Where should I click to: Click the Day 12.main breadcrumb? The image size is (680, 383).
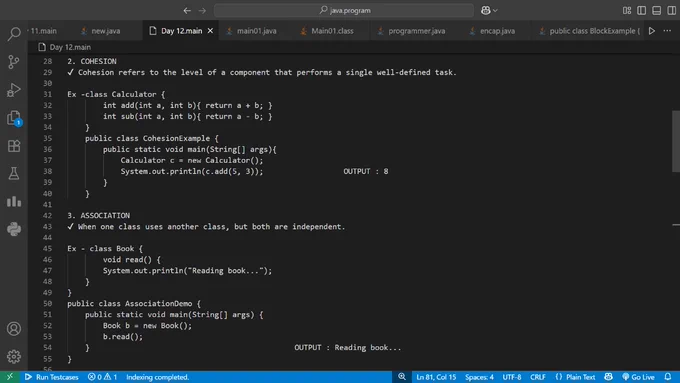[x=70, y=47]
